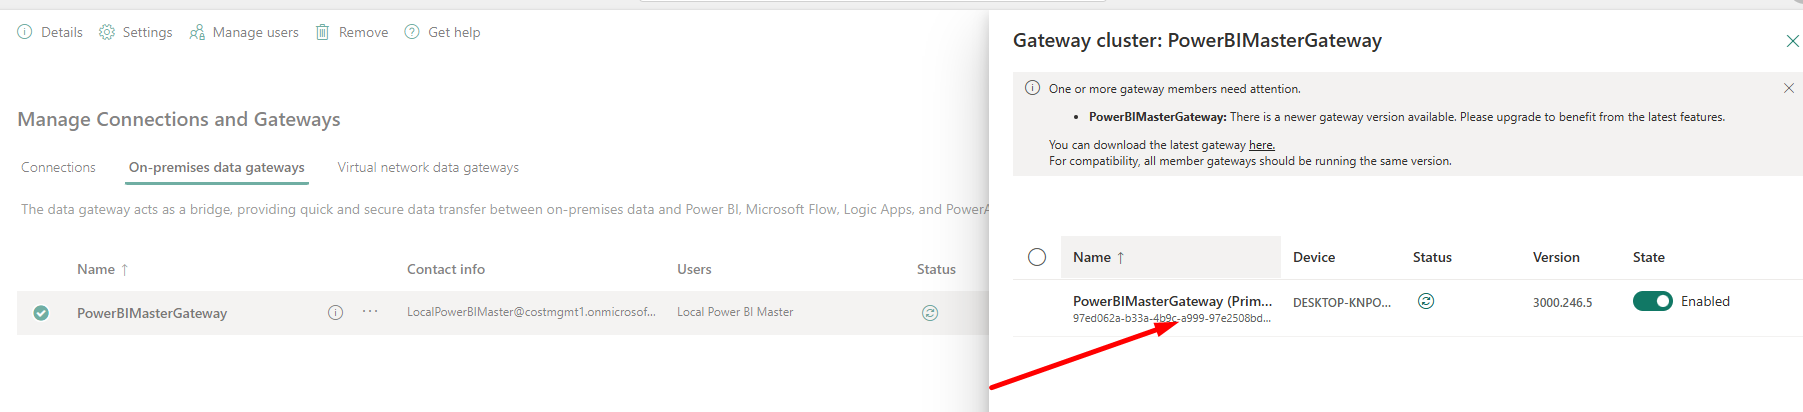Image resolution: width=1803 pixels, height=412 pixels.
Task: Toggle the green check on PowerBIMasterGateway row
Action: (x=41, y=313)
